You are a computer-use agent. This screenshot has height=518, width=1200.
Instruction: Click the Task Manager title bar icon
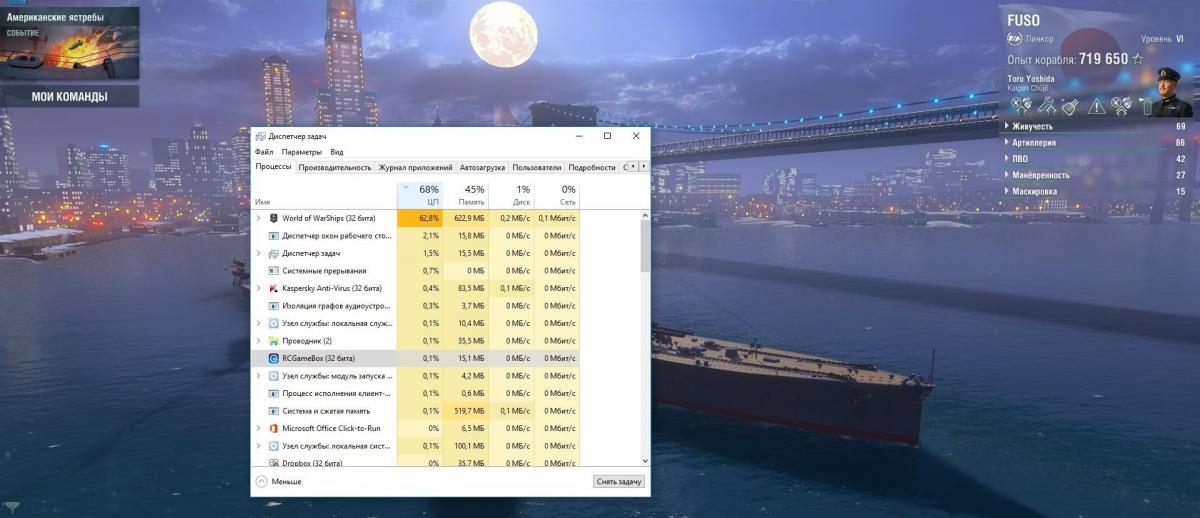point(261,136)
